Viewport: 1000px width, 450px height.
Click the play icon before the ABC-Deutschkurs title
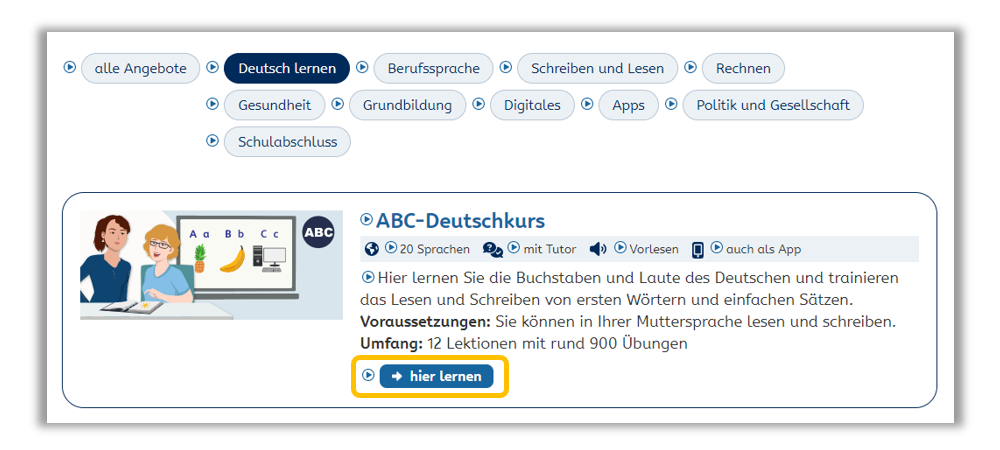pos(367,220)
